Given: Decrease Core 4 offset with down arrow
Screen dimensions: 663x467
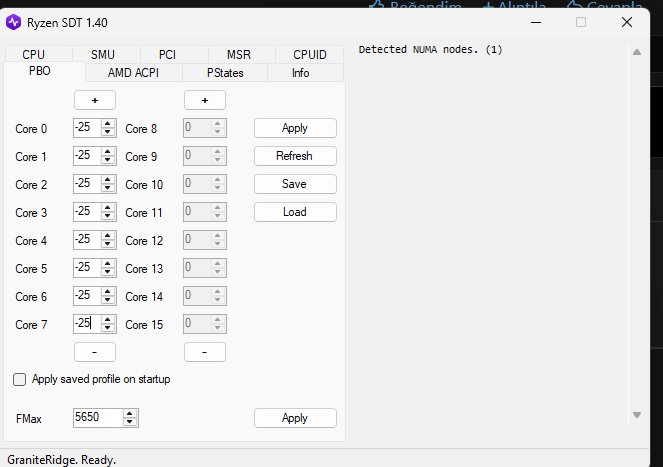Looking at the screenshot, I should click(x=108, y=244).
